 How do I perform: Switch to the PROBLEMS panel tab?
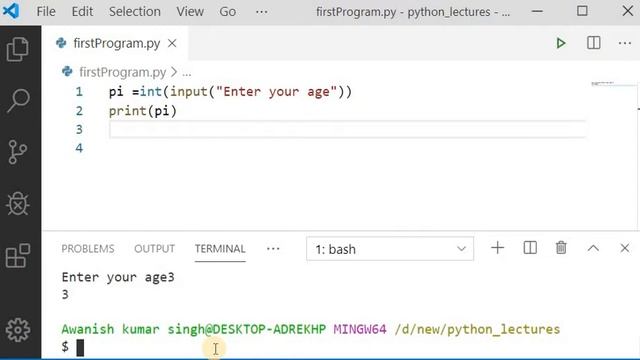[x=88, y=249]
